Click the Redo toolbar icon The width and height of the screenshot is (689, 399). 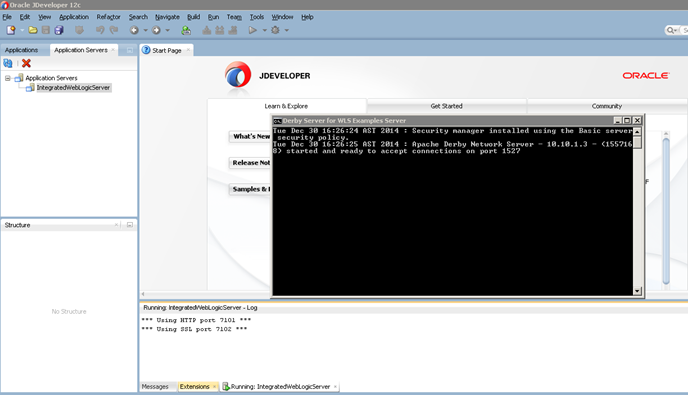click(114, 30)
